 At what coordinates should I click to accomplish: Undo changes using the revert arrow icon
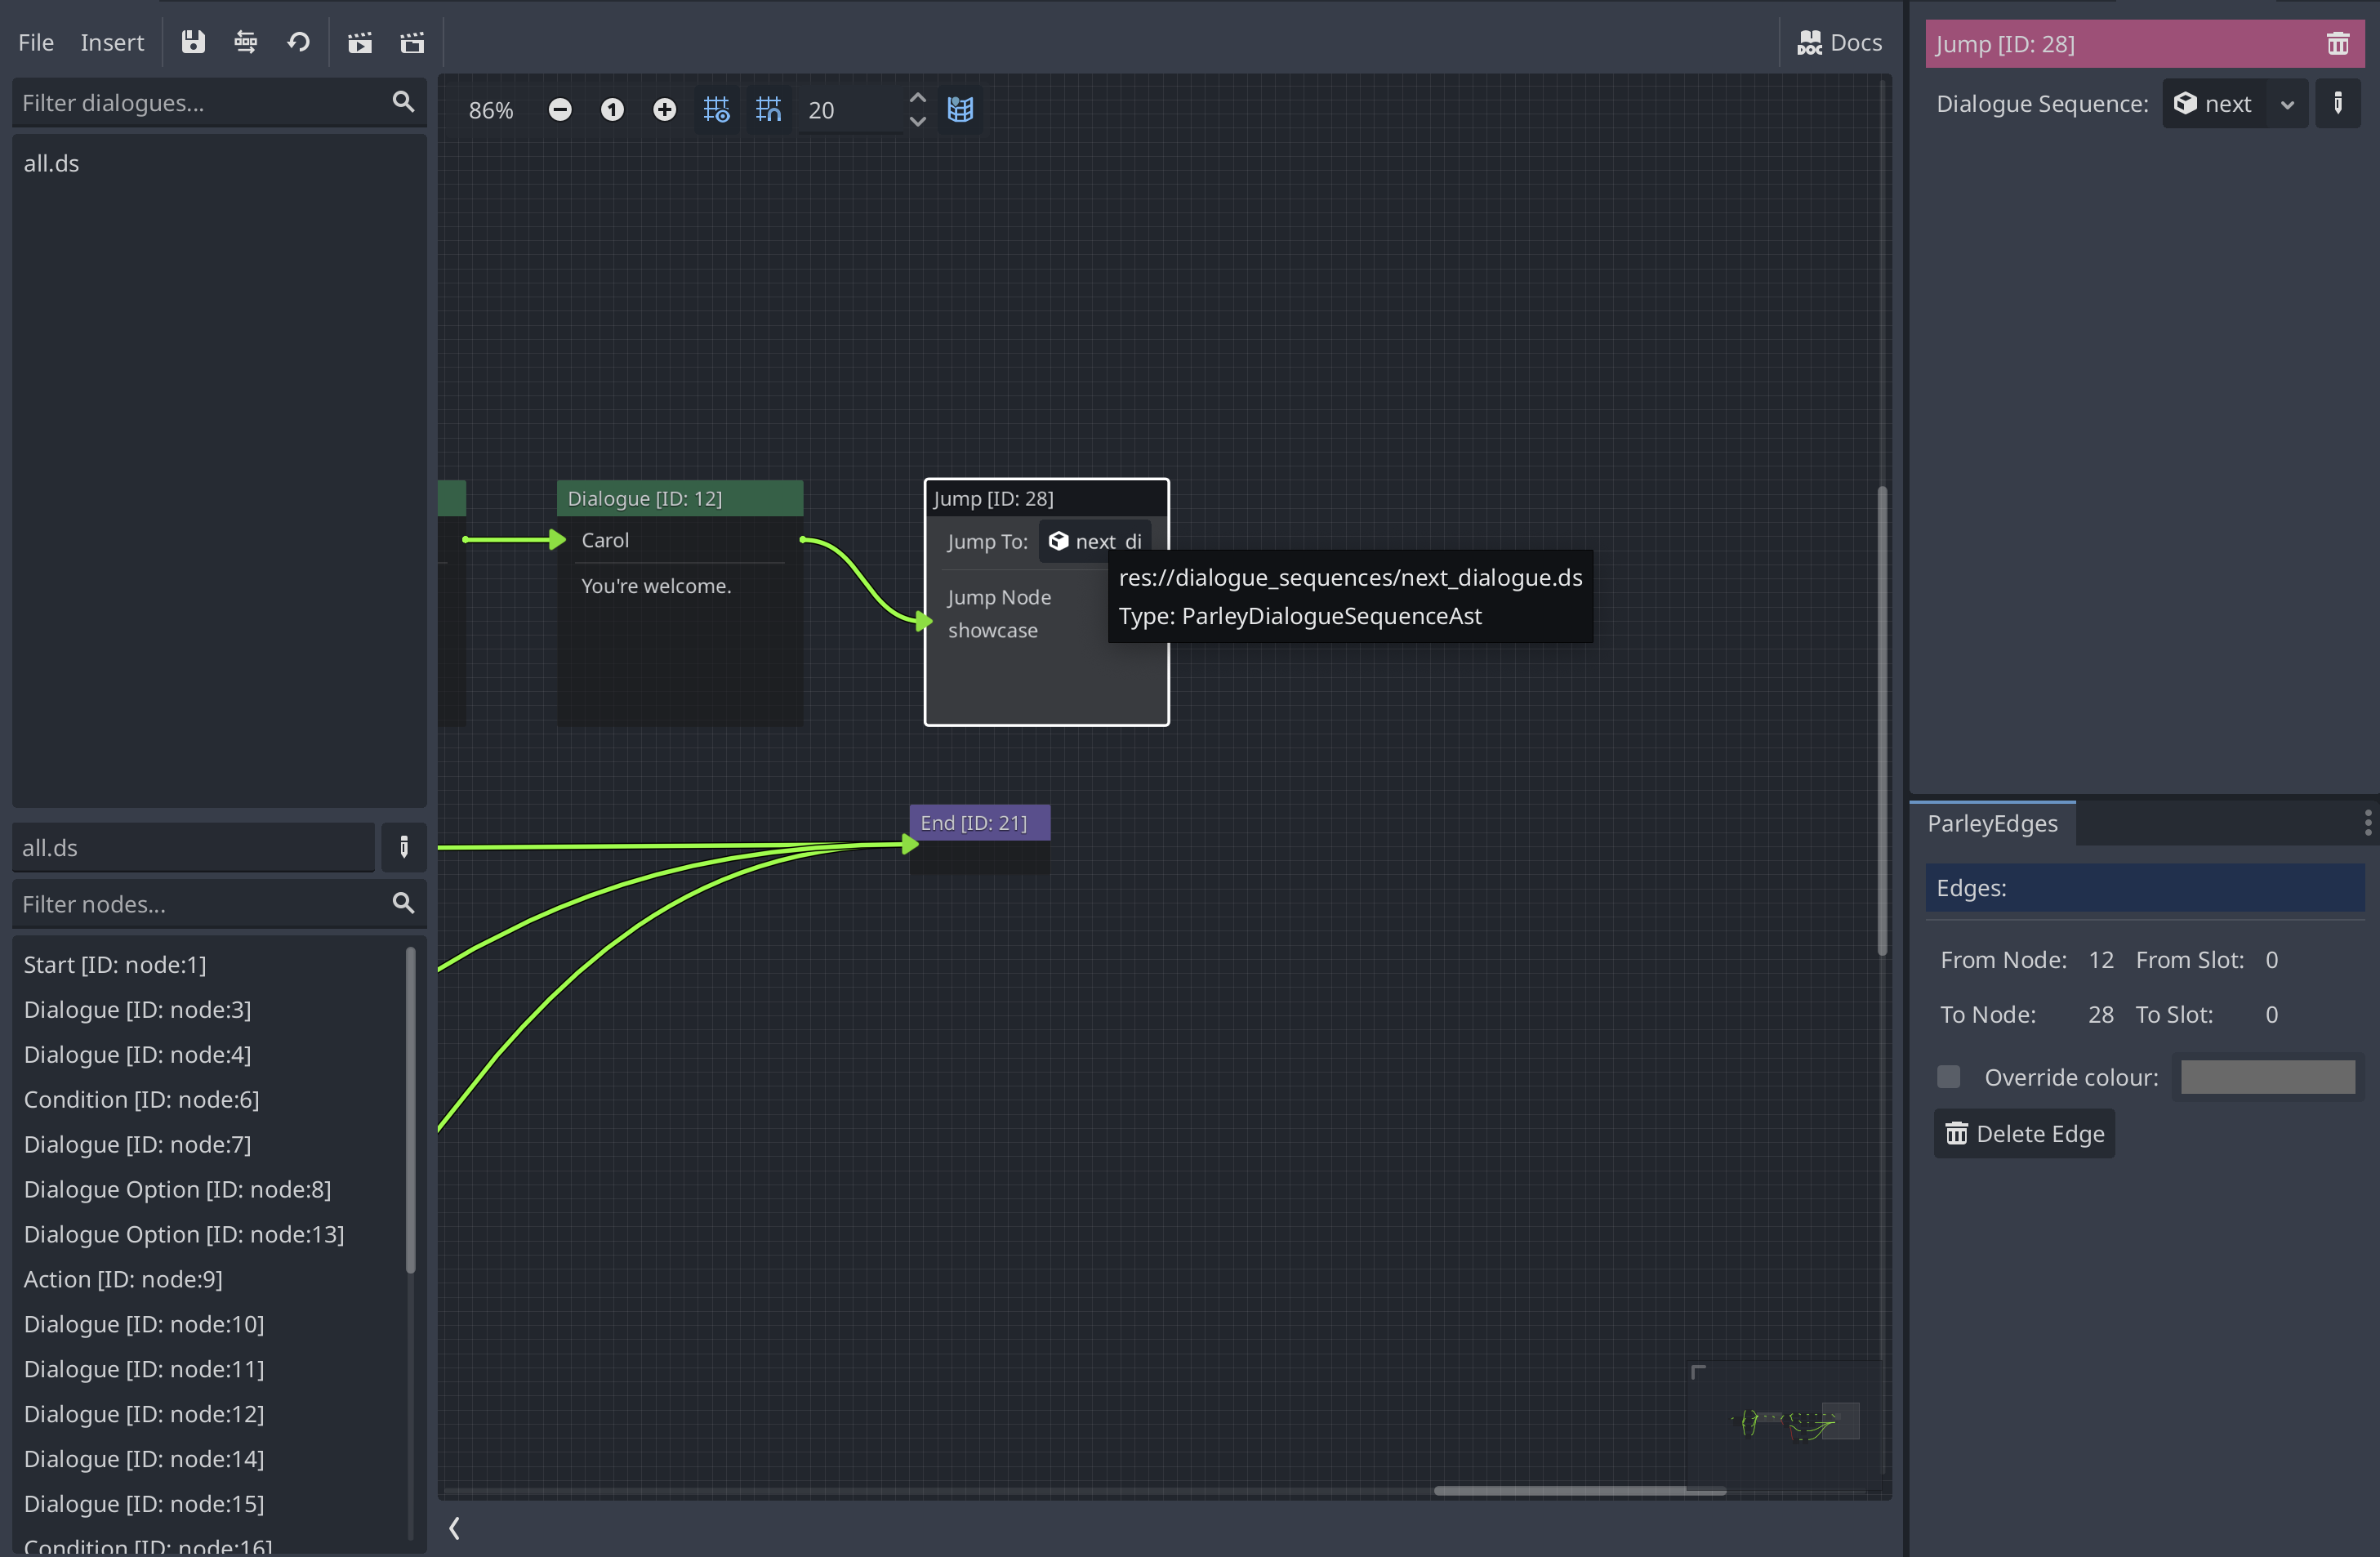pyautogui.click(x=297, y=42)
